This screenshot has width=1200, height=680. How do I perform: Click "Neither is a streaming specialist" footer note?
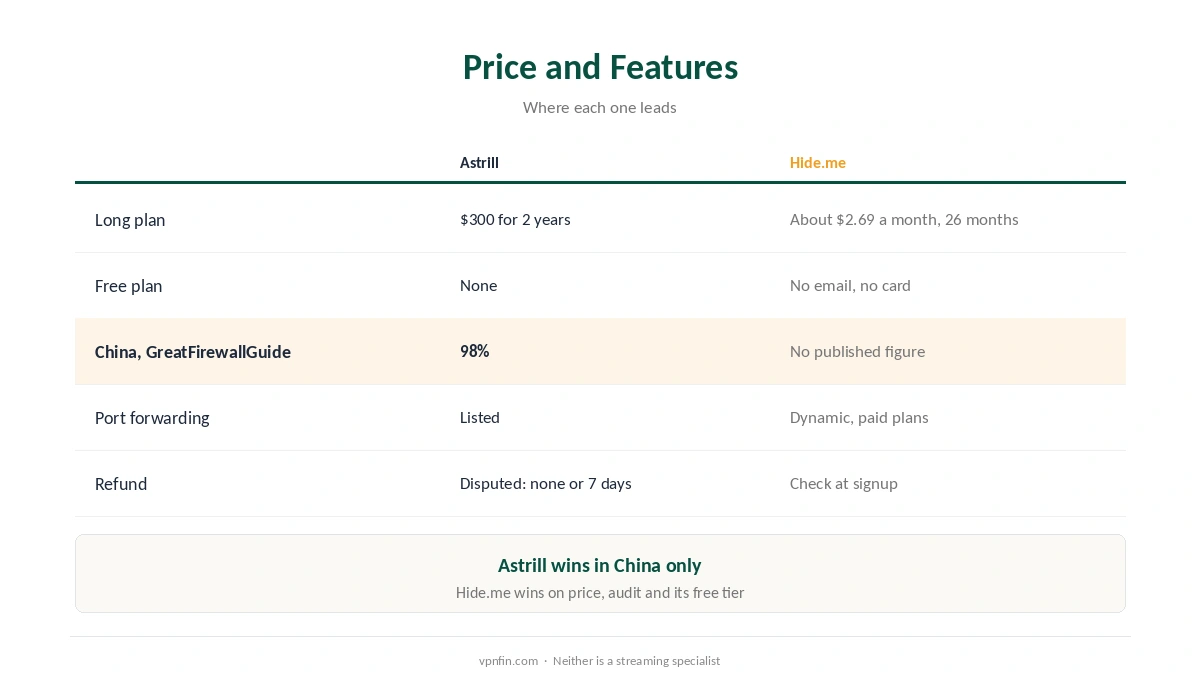[x=636, y=661]
